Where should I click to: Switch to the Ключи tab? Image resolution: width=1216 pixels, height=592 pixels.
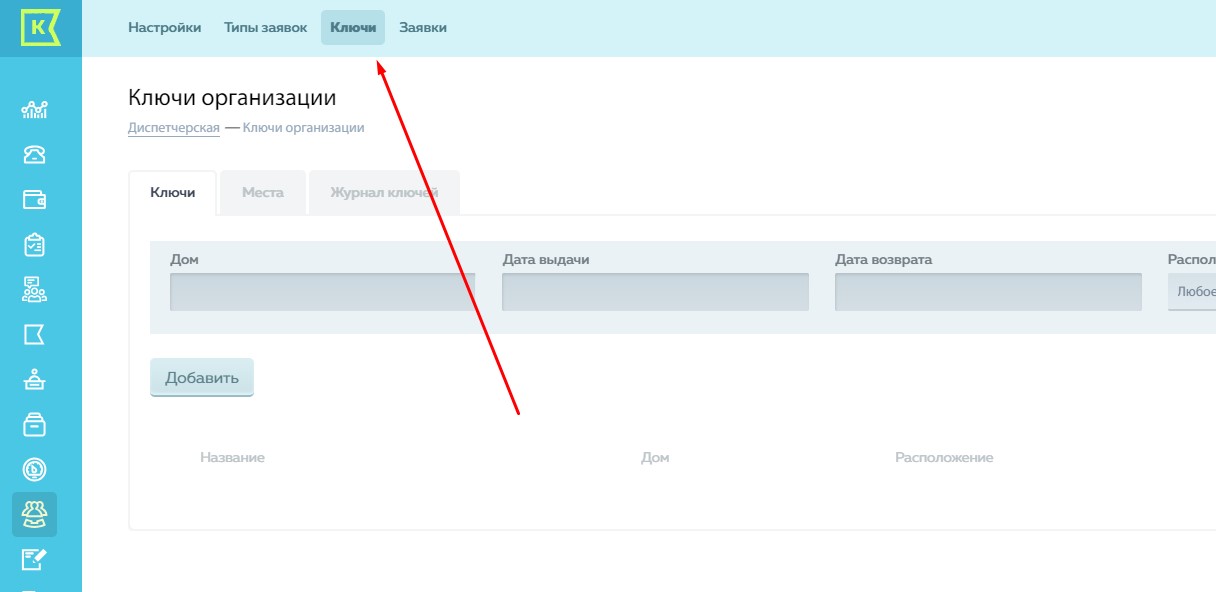click(x=173, y=192)
